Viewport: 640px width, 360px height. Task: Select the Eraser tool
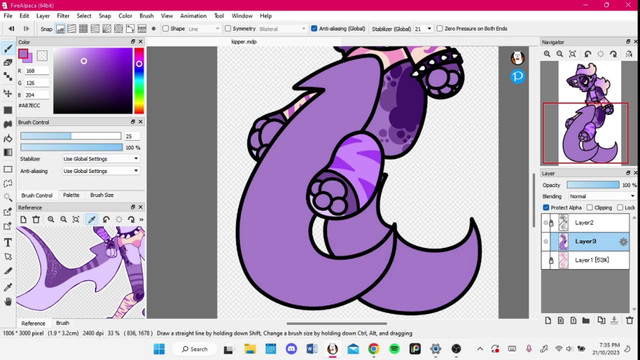click(x=8, y=62)
